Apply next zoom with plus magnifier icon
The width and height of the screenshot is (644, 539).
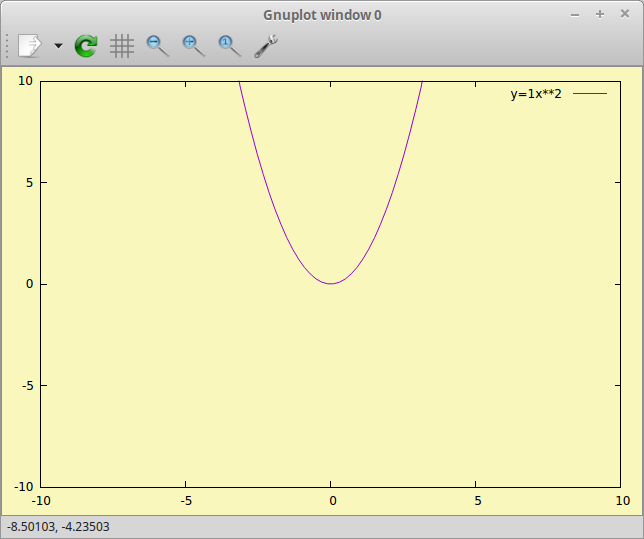tap(193, 45)
